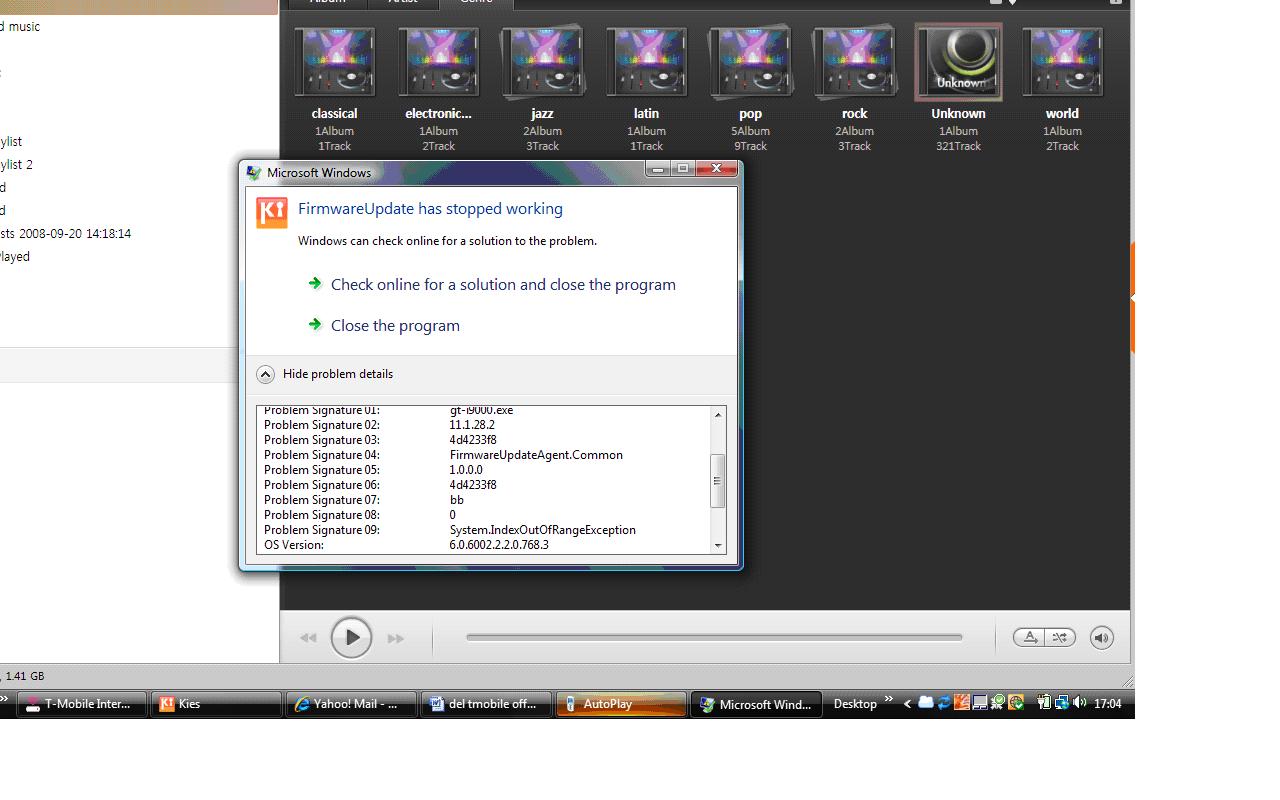Mute the Kies player volume

(x=1102, y=638)
